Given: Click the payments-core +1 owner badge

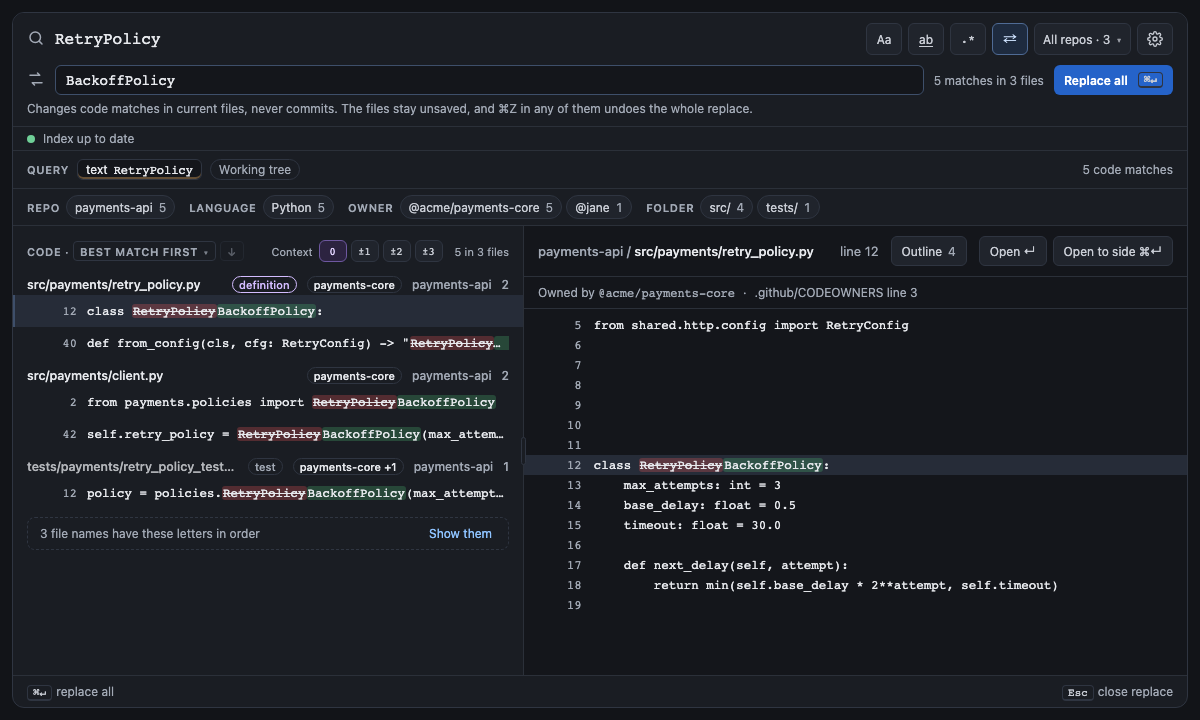Looking at the screenshot, I should click(x=348, y=467).
